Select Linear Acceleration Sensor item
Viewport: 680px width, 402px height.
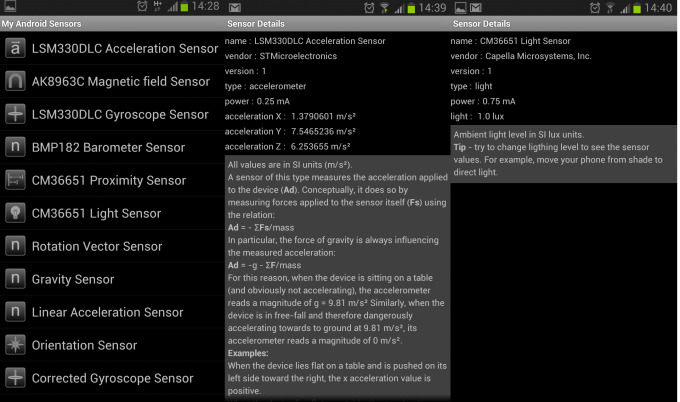107,313
